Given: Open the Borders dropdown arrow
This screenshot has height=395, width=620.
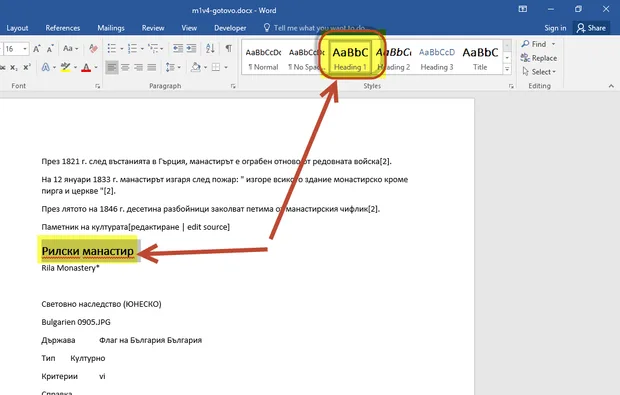Looking at the screenshot, I should pos(226,68).
